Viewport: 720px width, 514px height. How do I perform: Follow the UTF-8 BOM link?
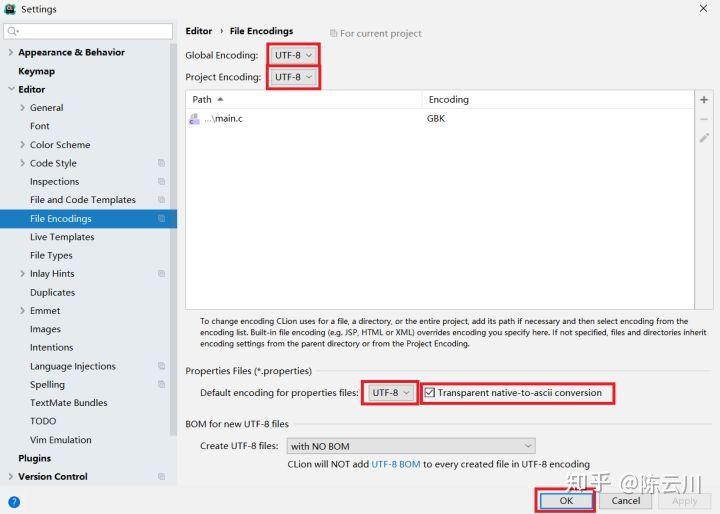(396, 464)
